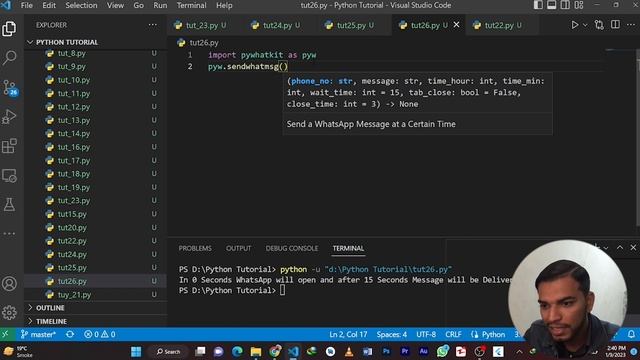Open the Testing flask view
The width and height of the screenshot is (640, 360).
(9, 204)
